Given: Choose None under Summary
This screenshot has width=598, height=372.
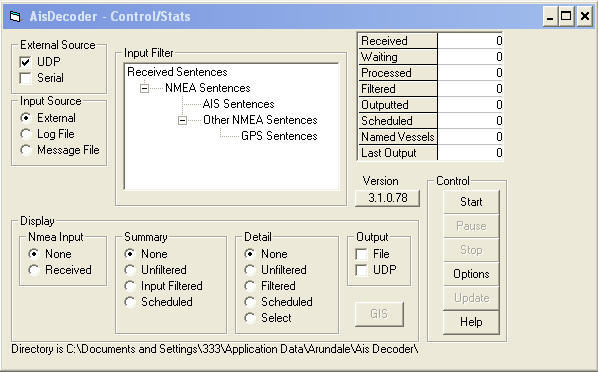Looking at the screenshot, I should point(130,254).
